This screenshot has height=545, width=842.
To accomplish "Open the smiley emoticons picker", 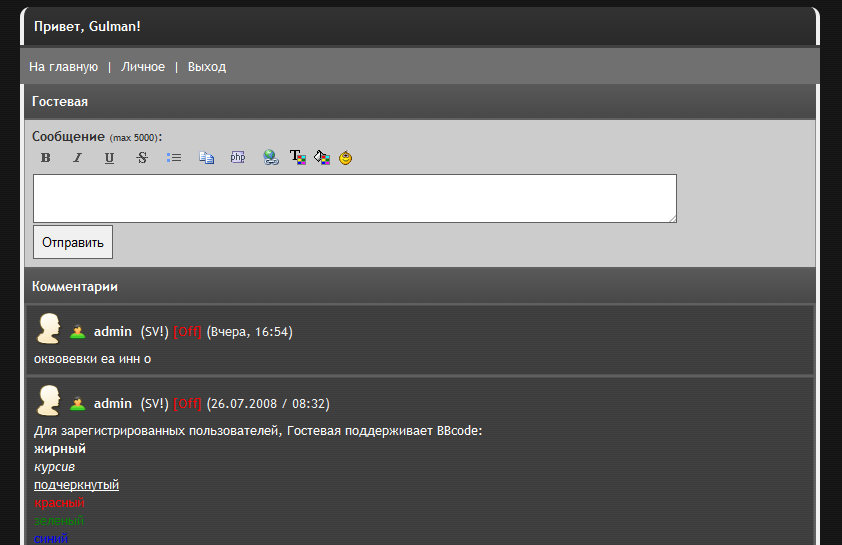I will point(345,157).
